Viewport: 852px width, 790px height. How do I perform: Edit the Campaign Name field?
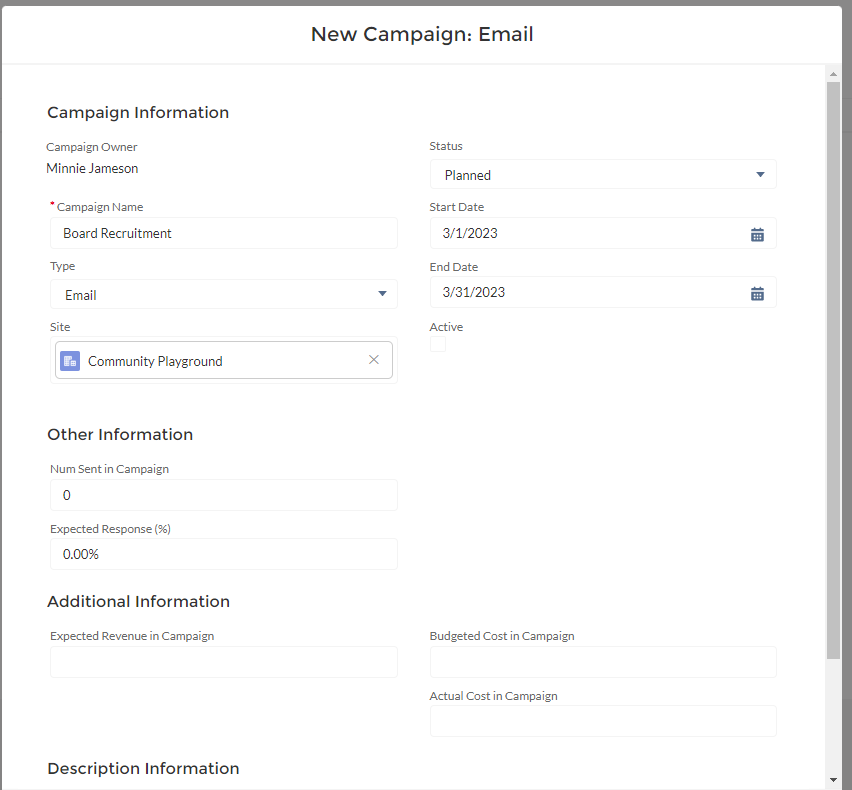pos(224,233)
